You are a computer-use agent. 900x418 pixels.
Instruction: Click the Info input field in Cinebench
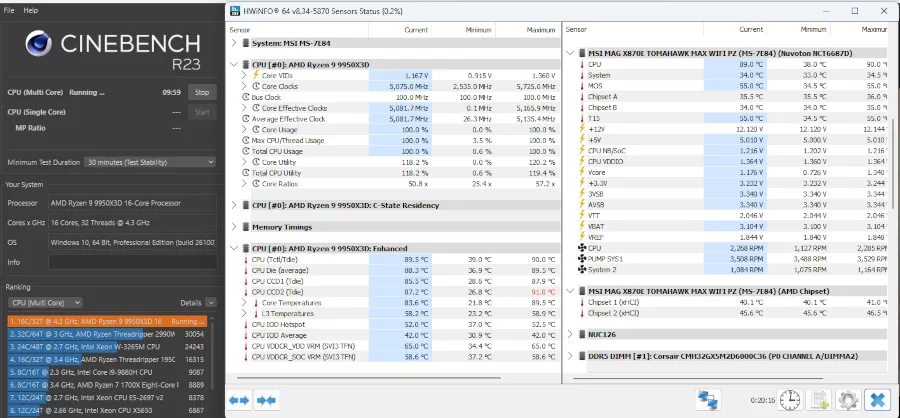click(133, 262)
